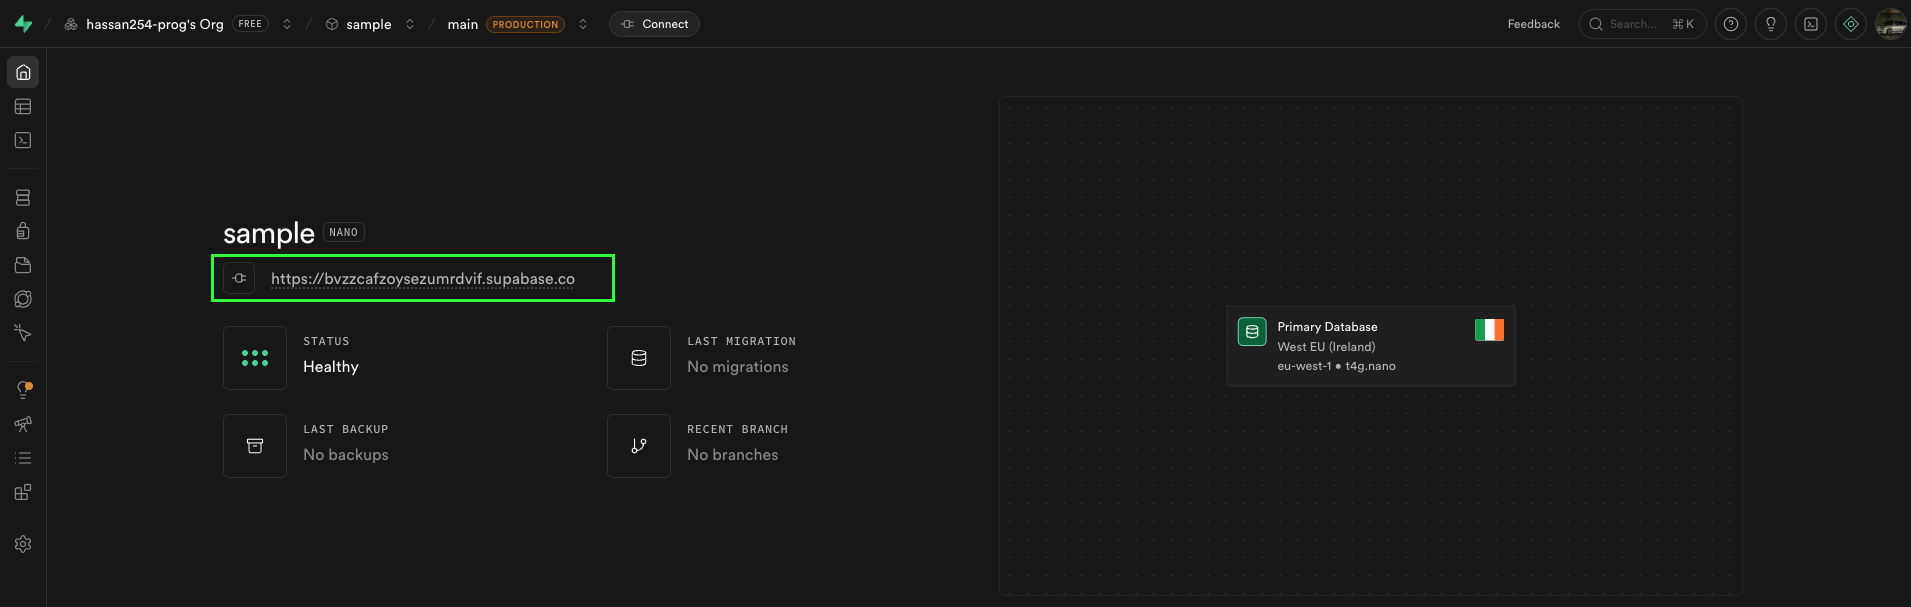The image size is (1911, 607).
Task: Click the Connect button
Action: click(654, 24)
